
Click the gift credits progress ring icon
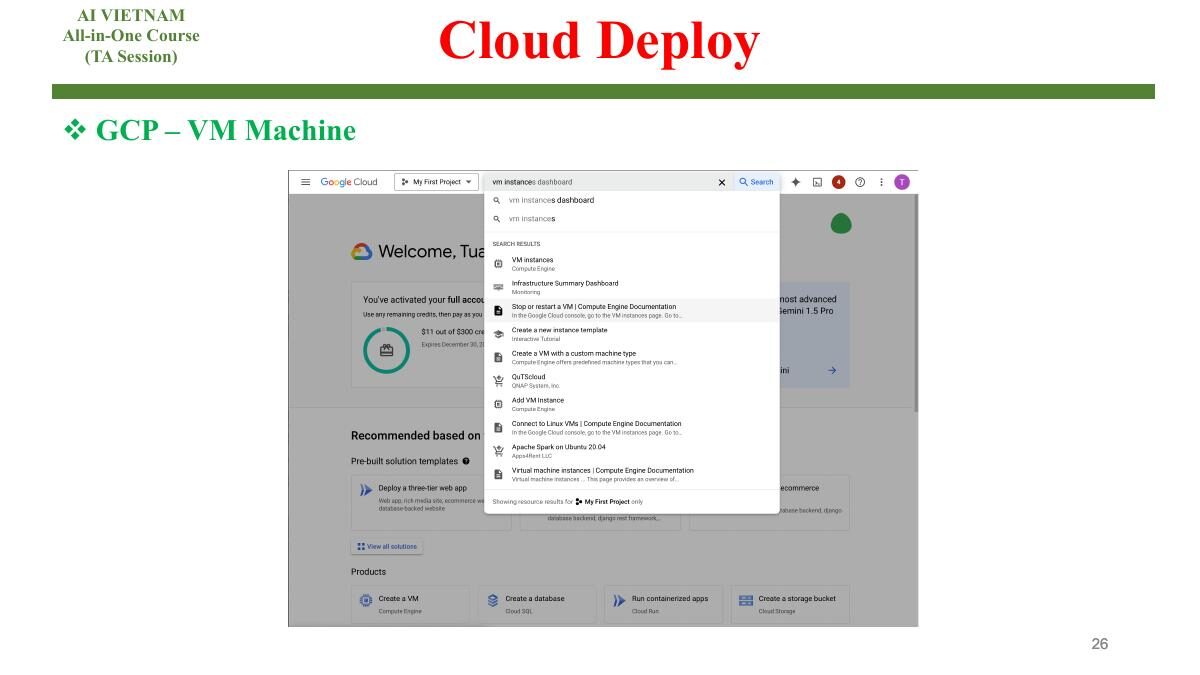coord(386,350)
